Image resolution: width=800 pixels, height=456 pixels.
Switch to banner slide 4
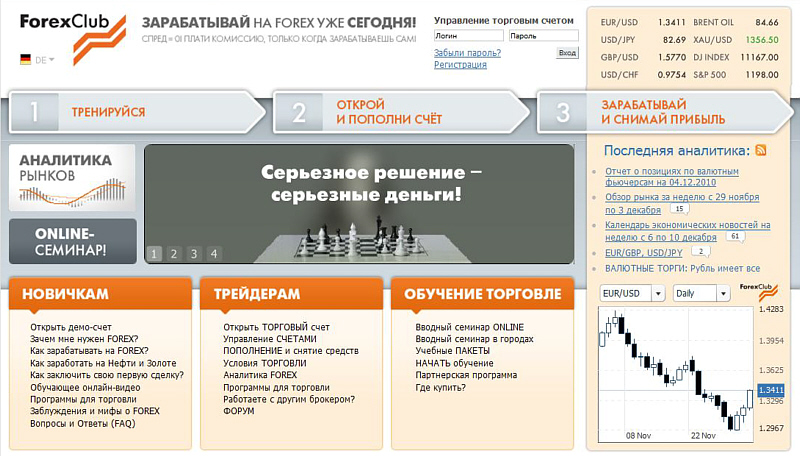214,254
